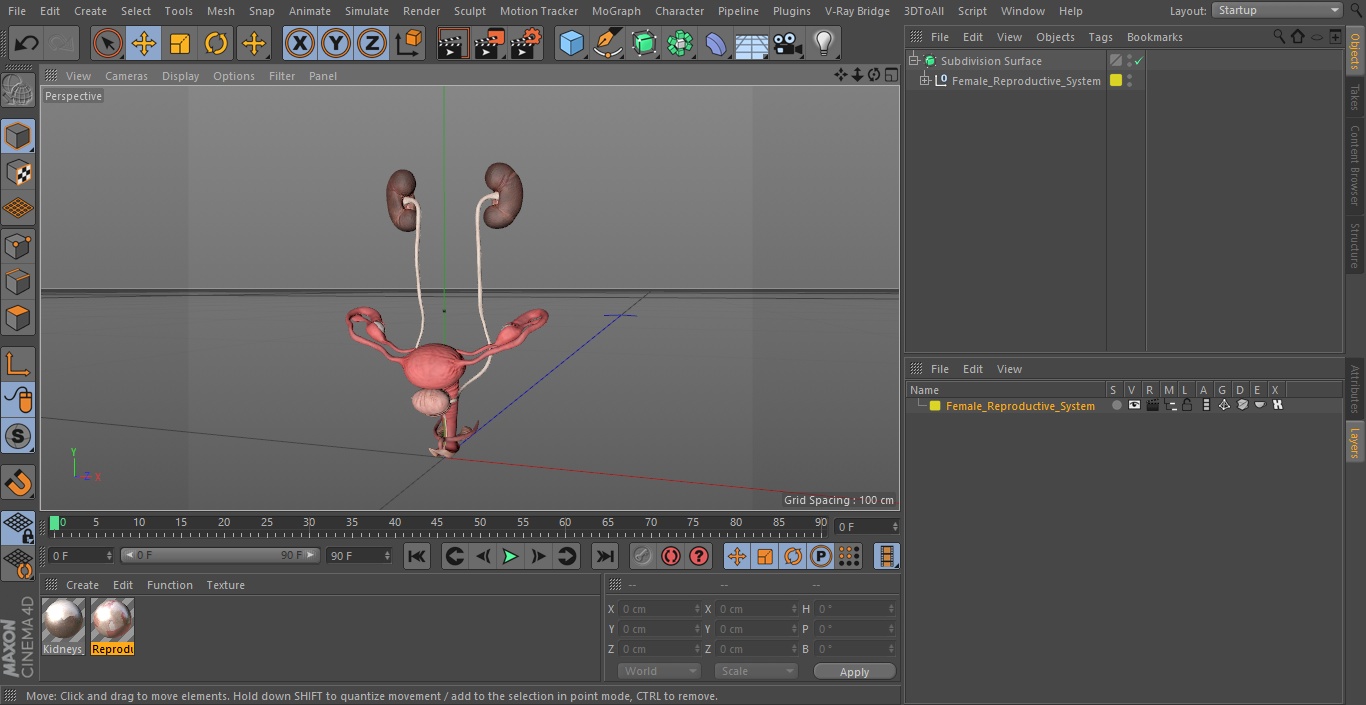Add a Cube primitive object
Screen dimensions: 1366x705
click(571, 43)
